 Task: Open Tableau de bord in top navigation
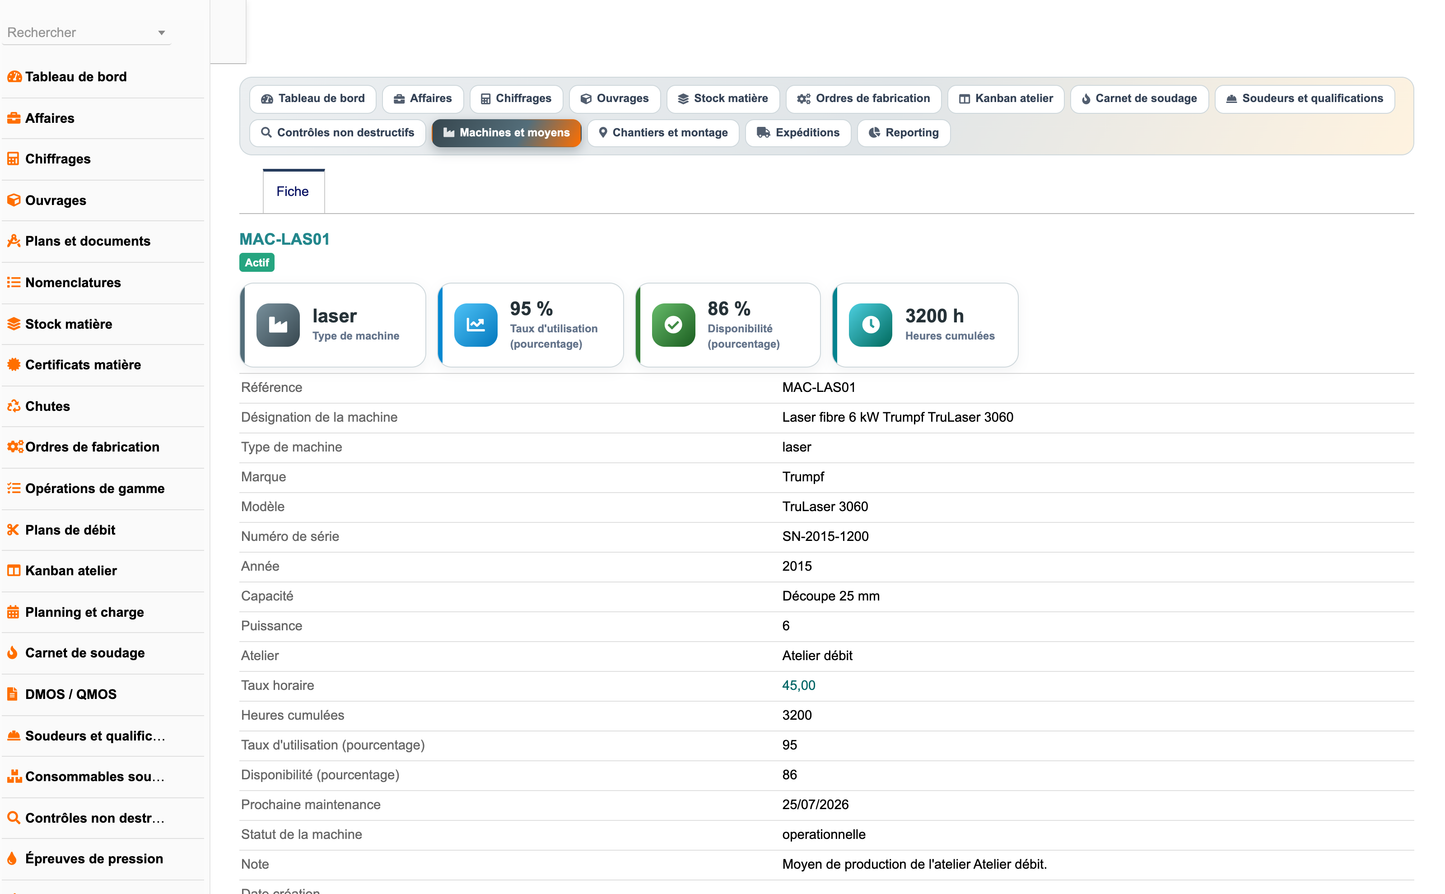(x=313, y=99)
